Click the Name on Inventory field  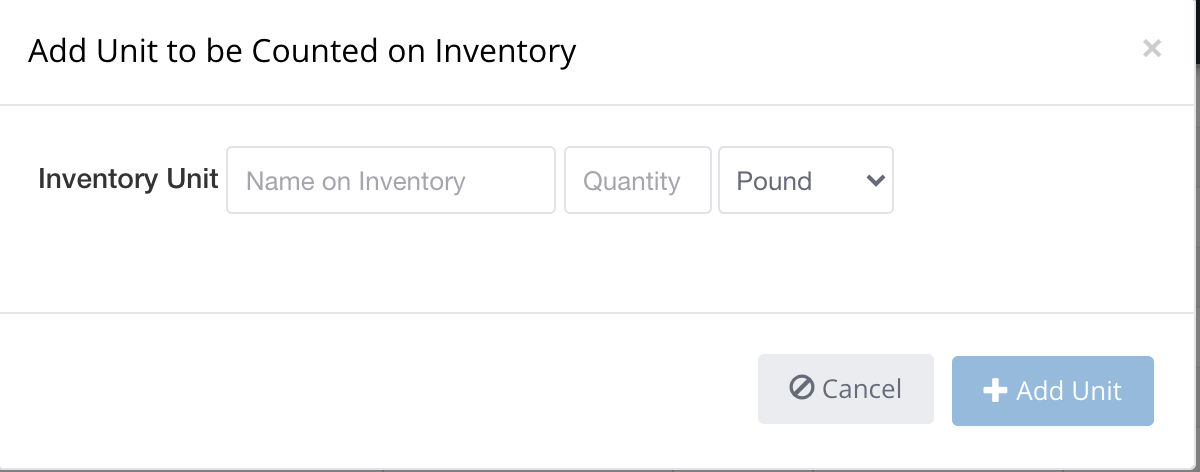click(390, 181)
